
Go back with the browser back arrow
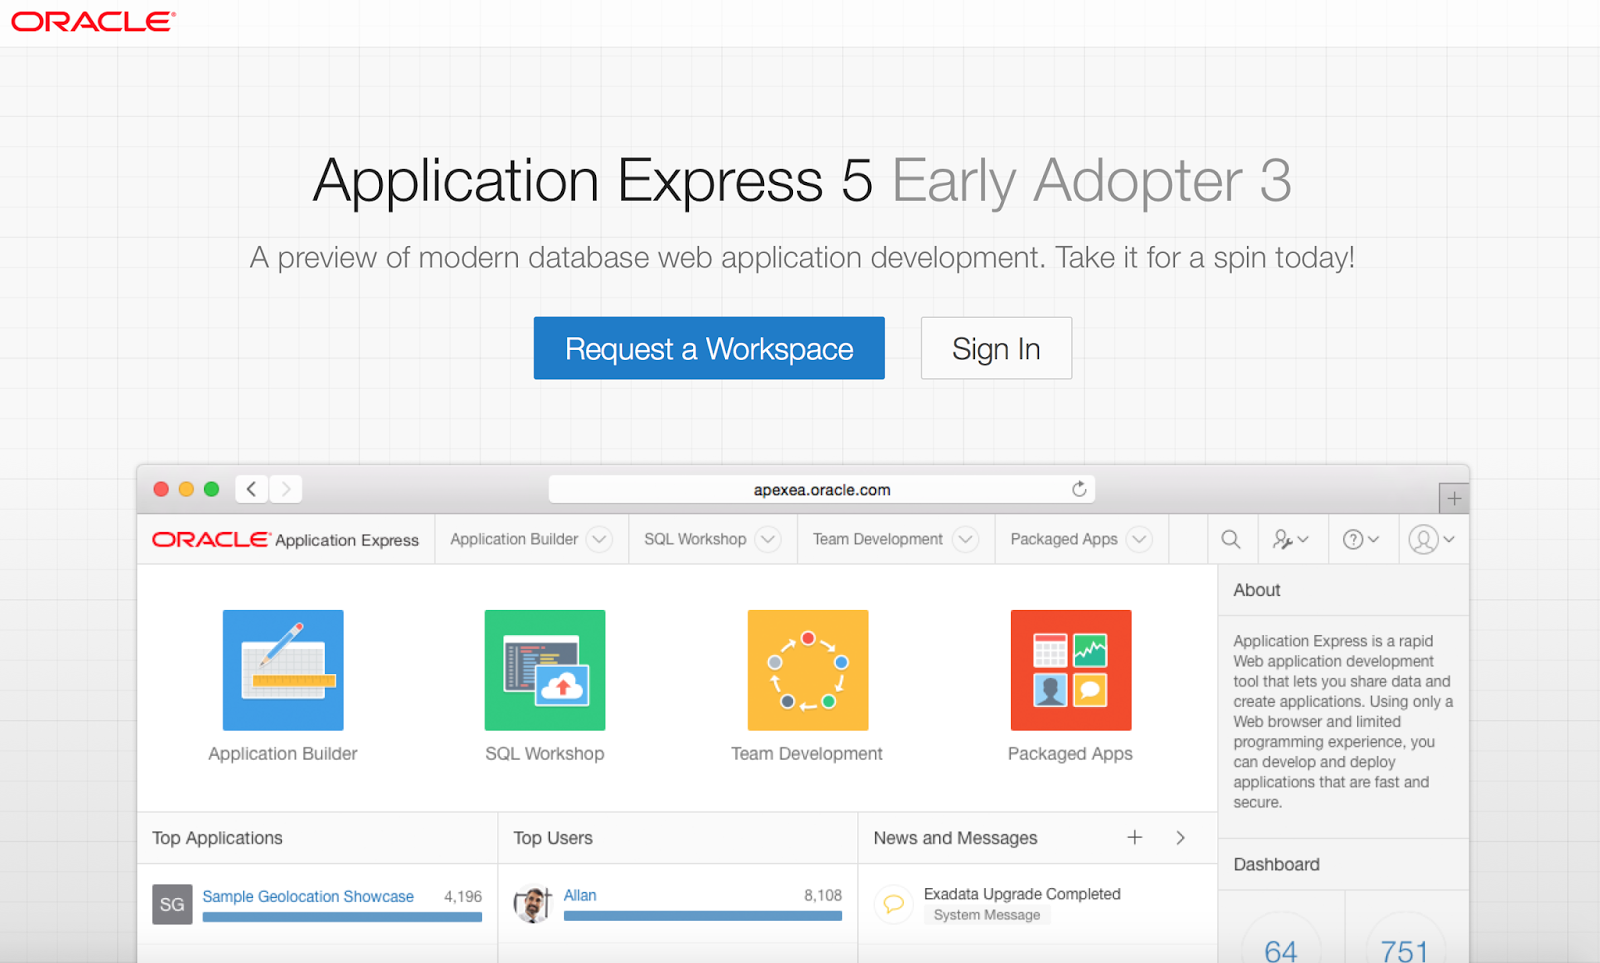[252, 489]
